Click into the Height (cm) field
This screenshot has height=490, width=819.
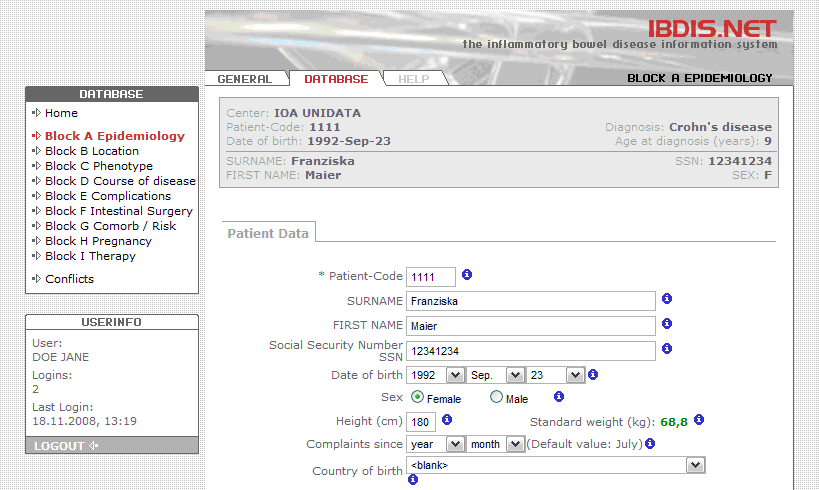click(x=420, y=422)
